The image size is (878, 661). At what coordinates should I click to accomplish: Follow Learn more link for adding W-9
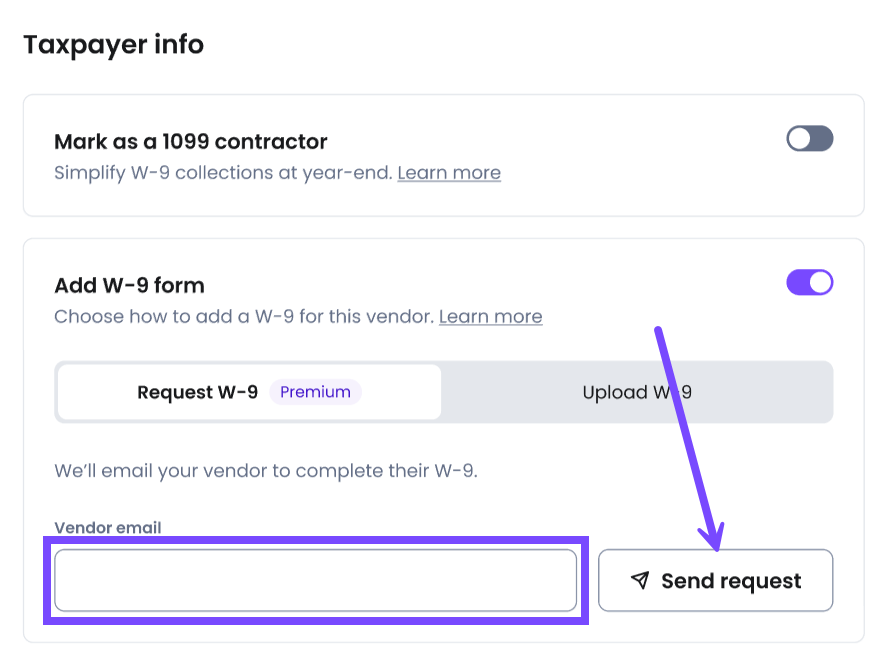point(490,317)
